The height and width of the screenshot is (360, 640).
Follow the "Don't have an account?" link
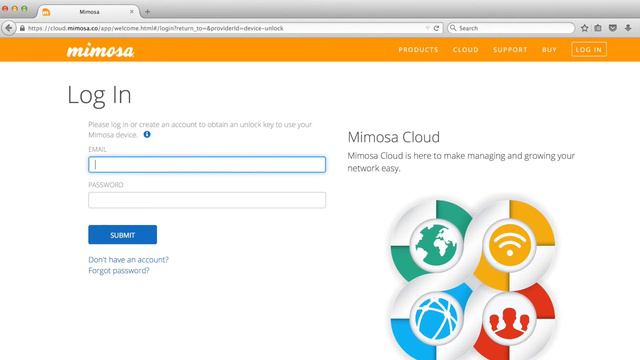click(x=128, y=260)
